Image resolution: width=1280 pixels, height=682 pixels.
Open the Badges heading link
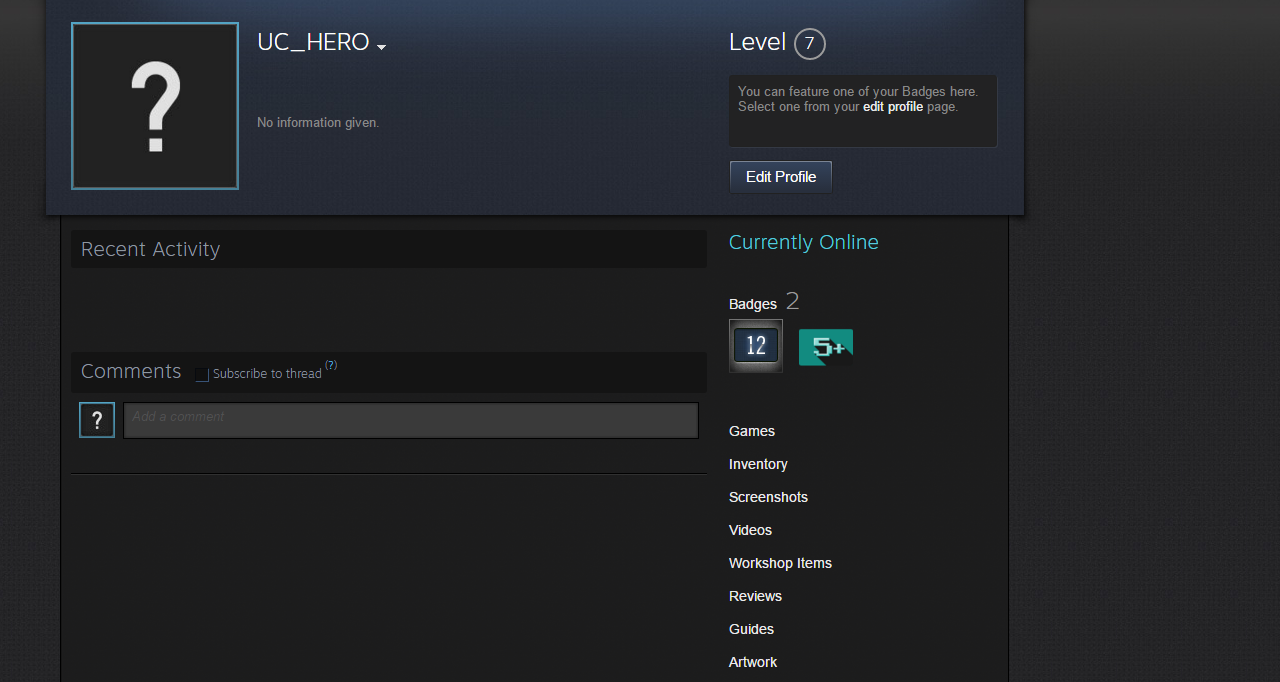coord(753,304)
